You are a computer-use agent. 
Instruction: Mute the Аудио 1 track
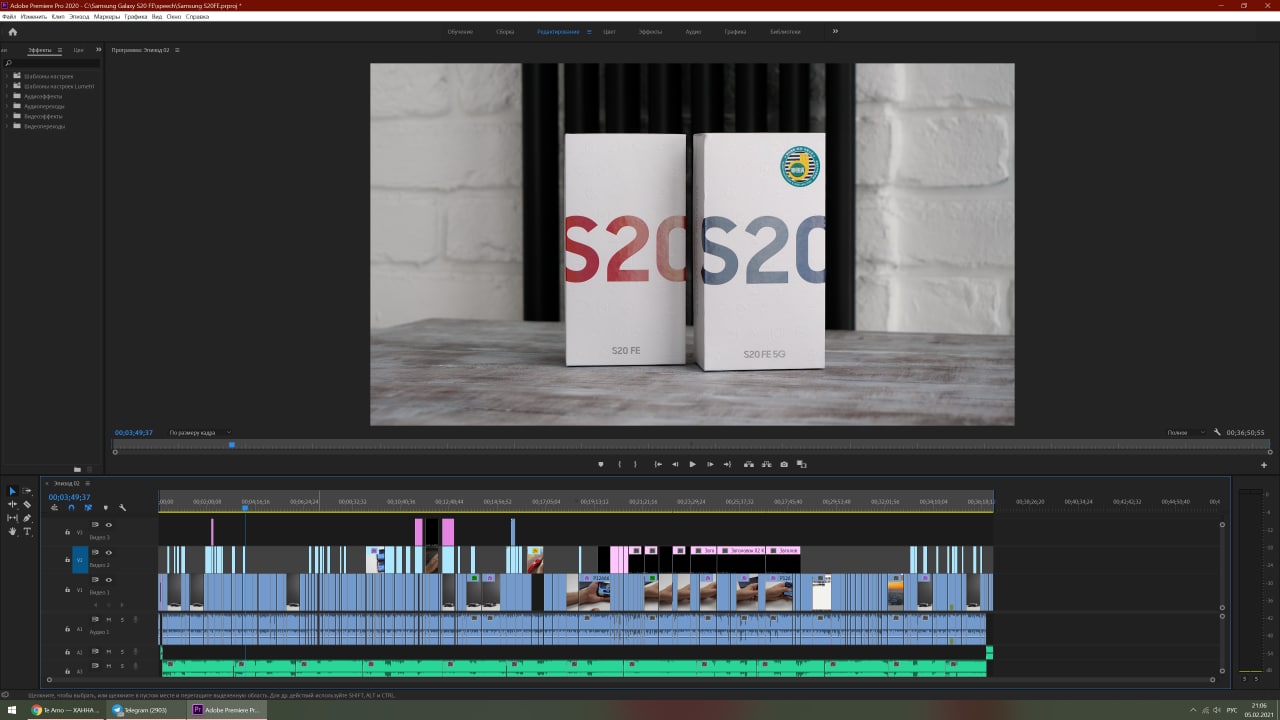109,620
